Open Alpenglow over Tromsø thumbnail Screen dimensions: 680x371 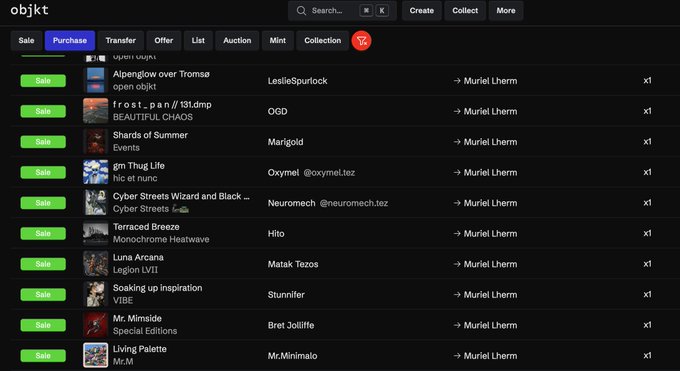point(95,80)
